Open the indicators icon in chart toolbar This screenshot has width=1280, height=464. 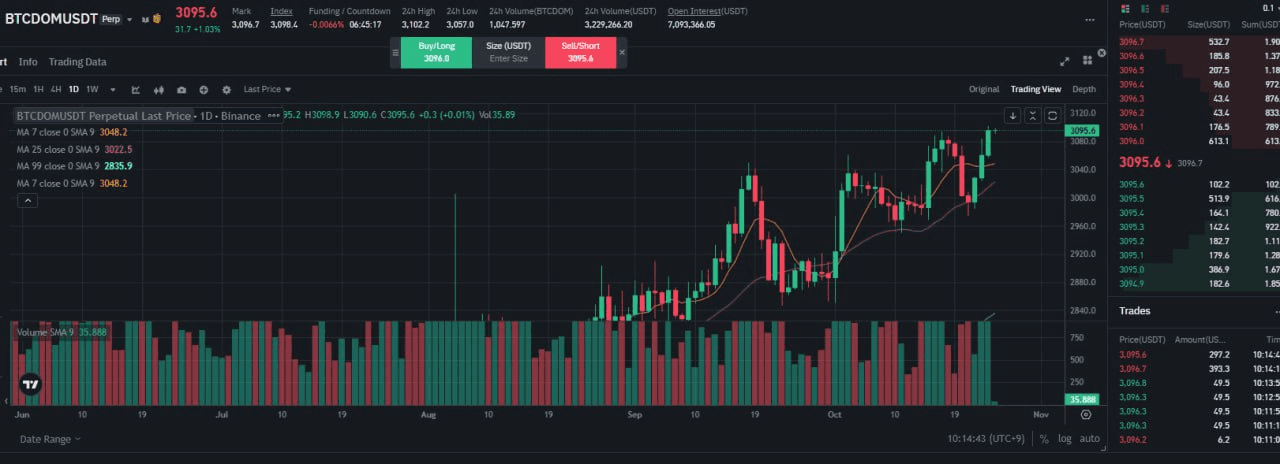pyautogui.click(x=136, y=90)
